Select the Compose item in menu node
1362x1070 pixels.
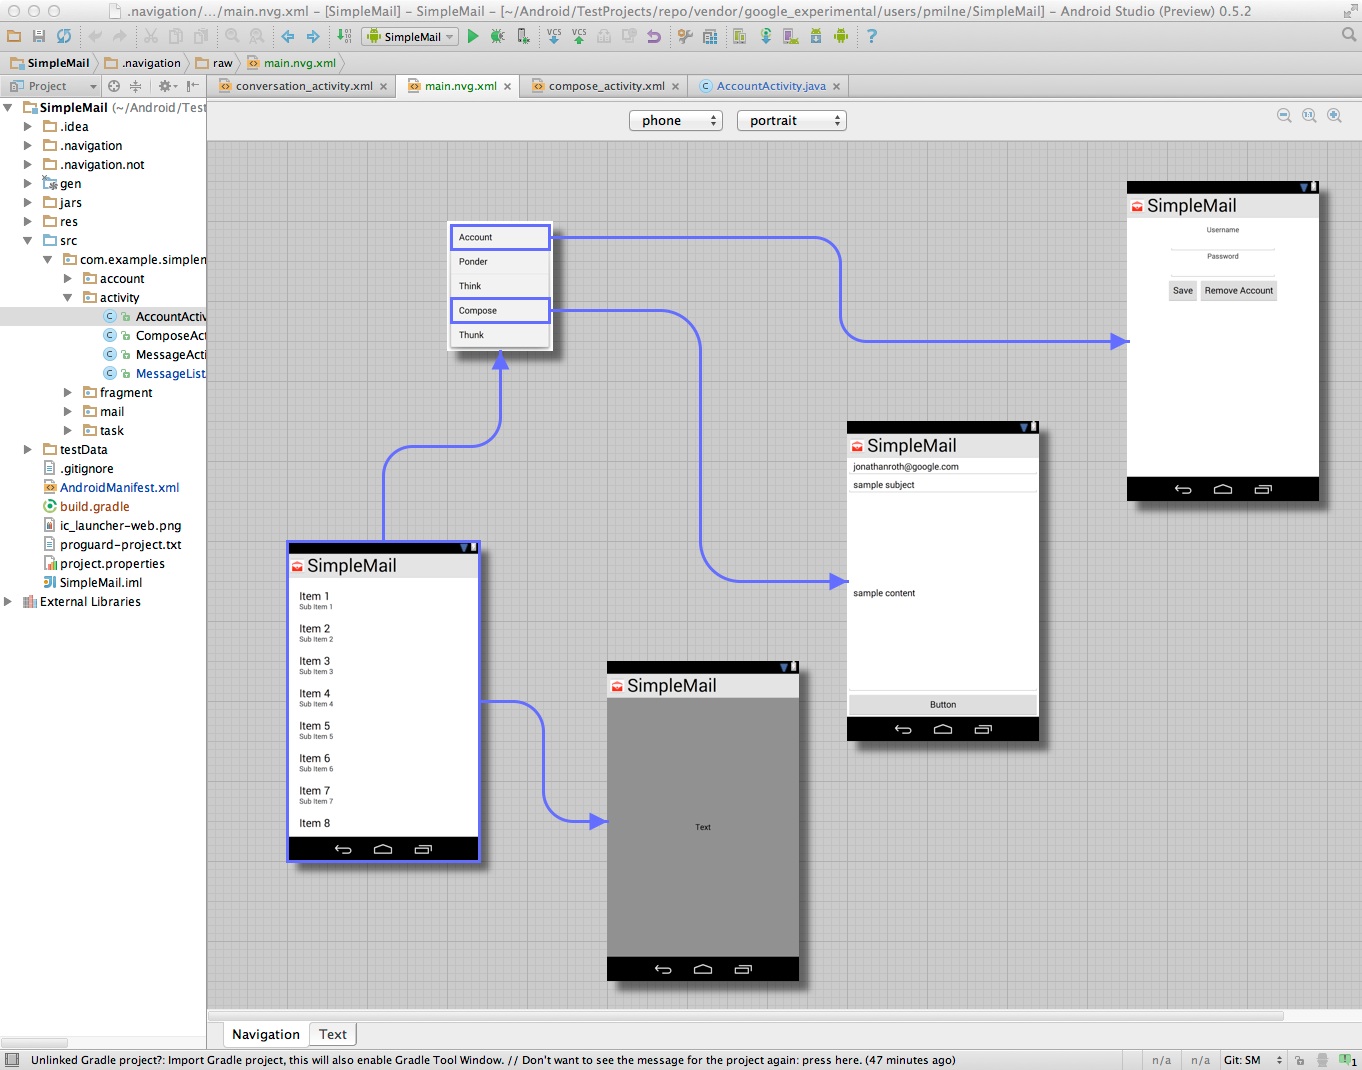[x=500, y=311]
